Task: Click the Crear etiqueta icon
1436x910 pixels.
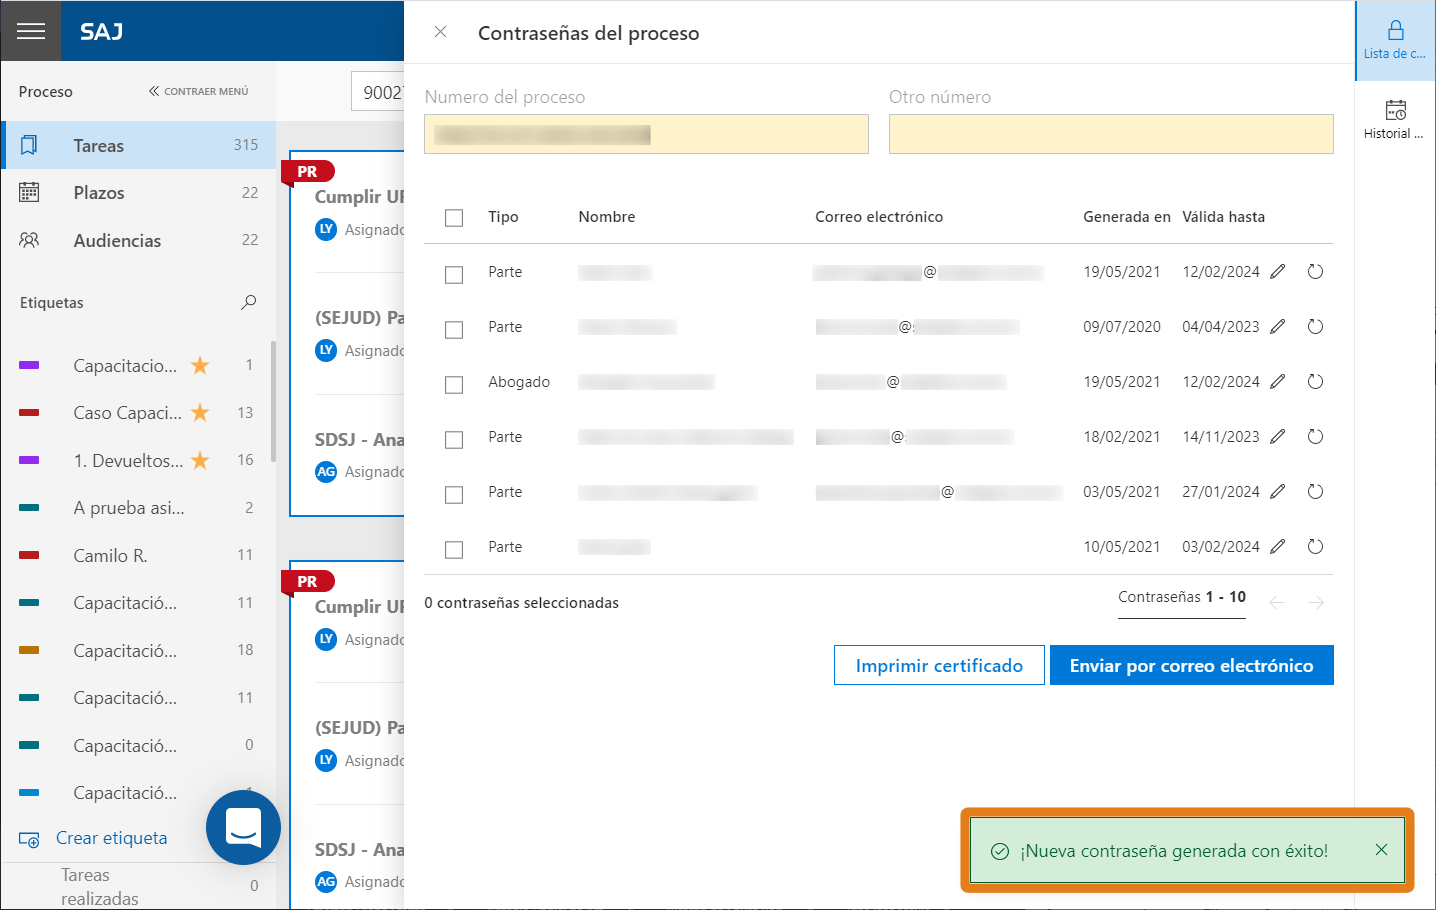Action: [29, 839]
